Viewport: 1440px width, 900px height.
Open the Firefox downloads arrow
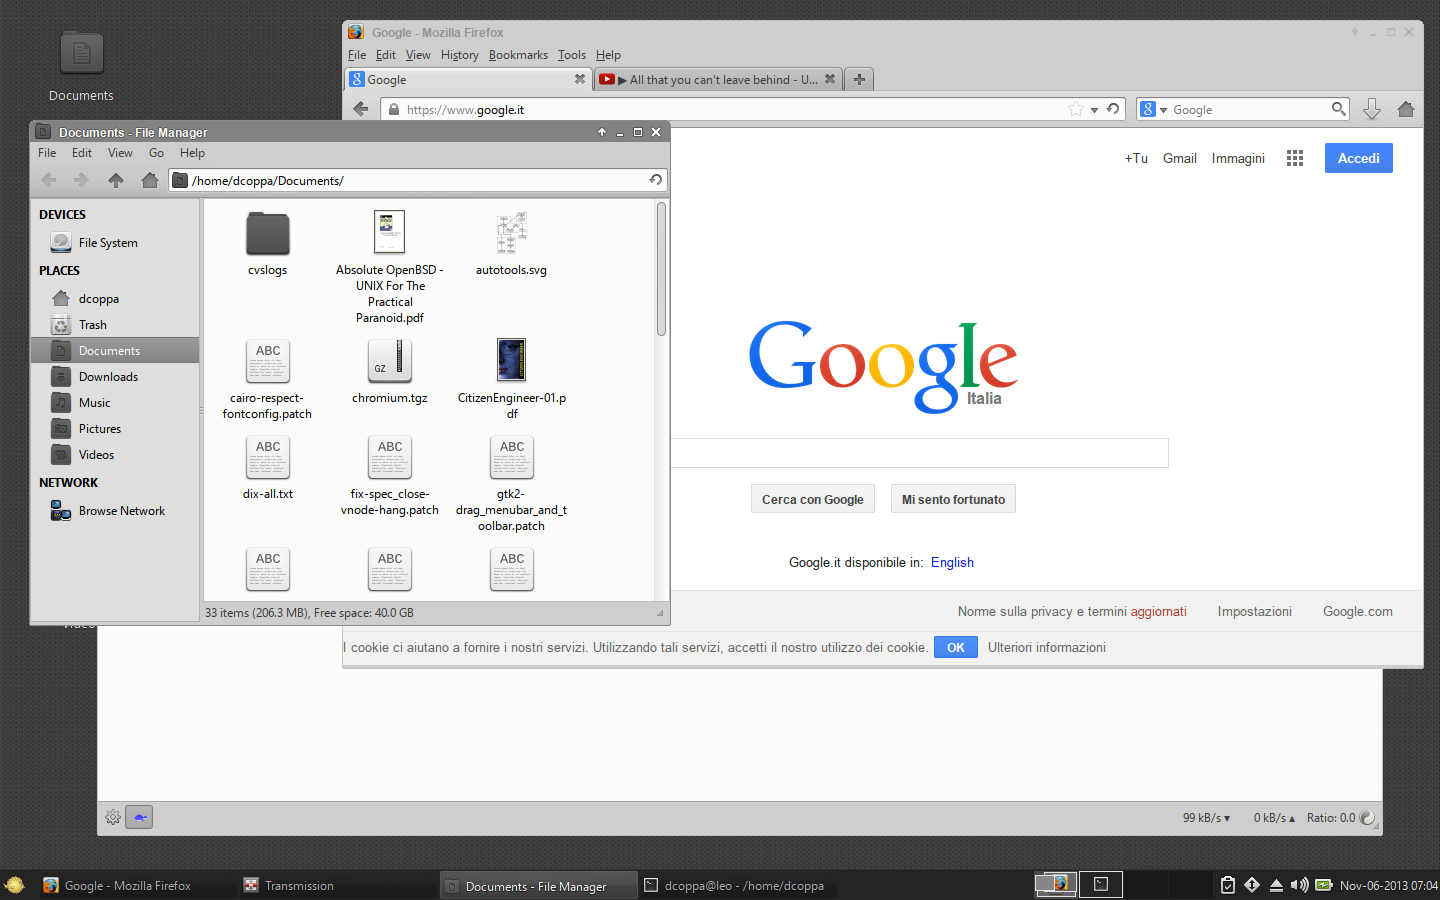pyautogui.click(x=1372, y=109)
